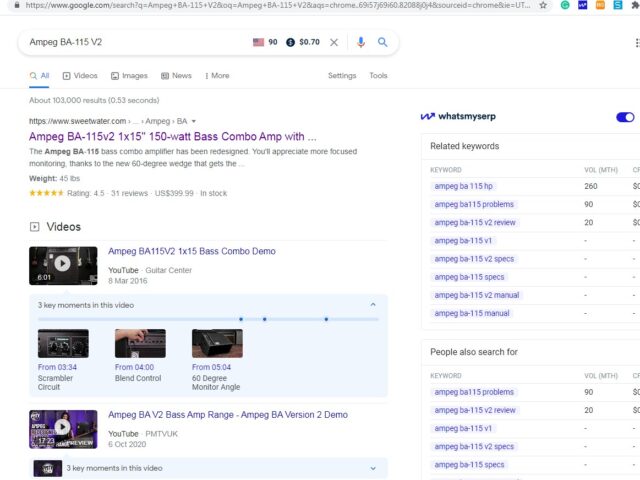Select the All results tab

(39, 76)
